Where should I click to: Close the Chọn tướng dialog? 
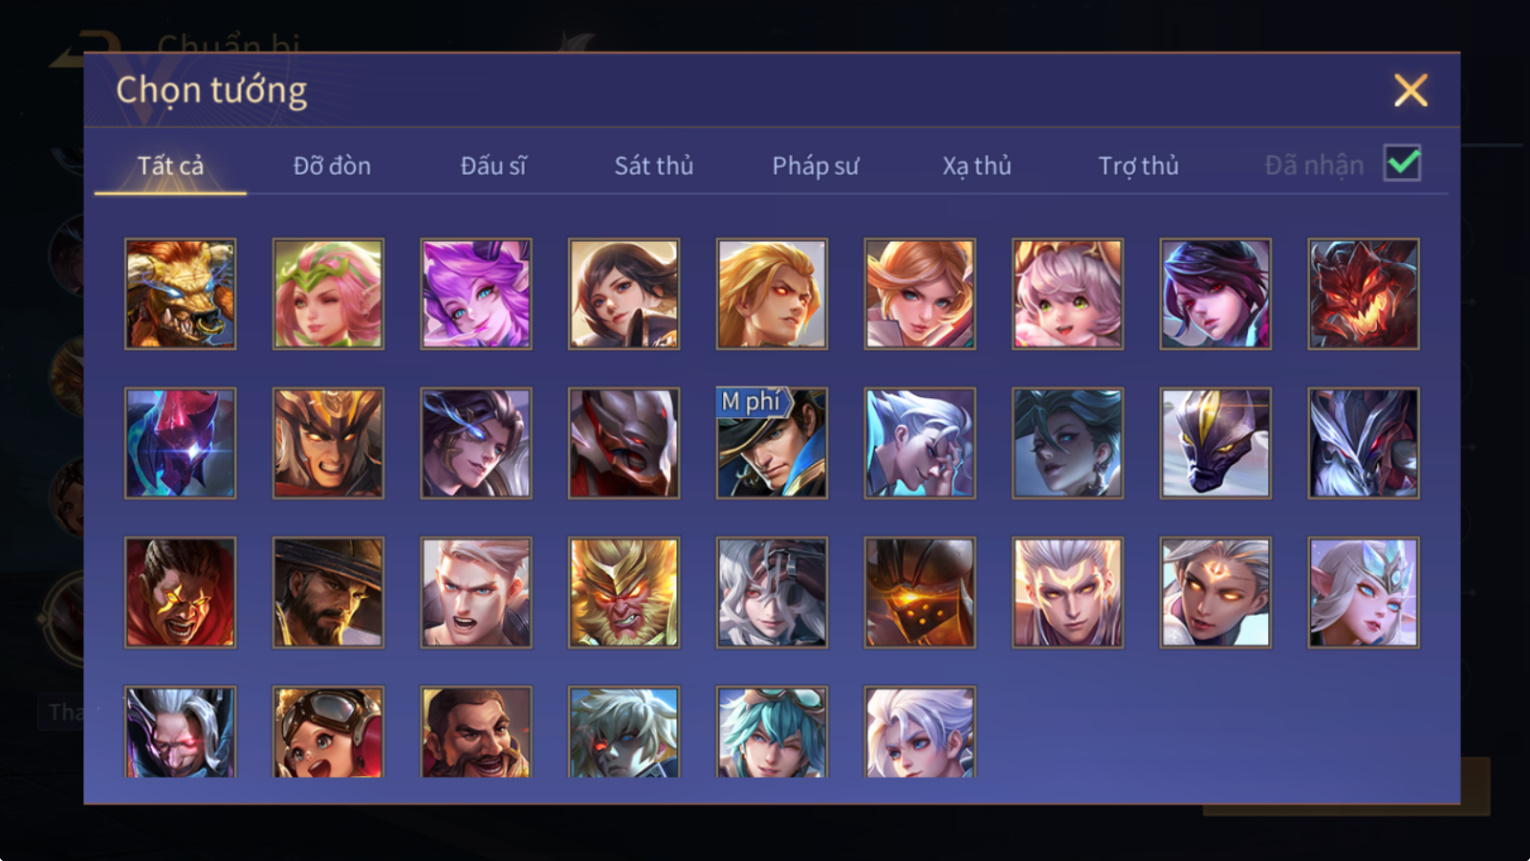[x=1410, y=90]
